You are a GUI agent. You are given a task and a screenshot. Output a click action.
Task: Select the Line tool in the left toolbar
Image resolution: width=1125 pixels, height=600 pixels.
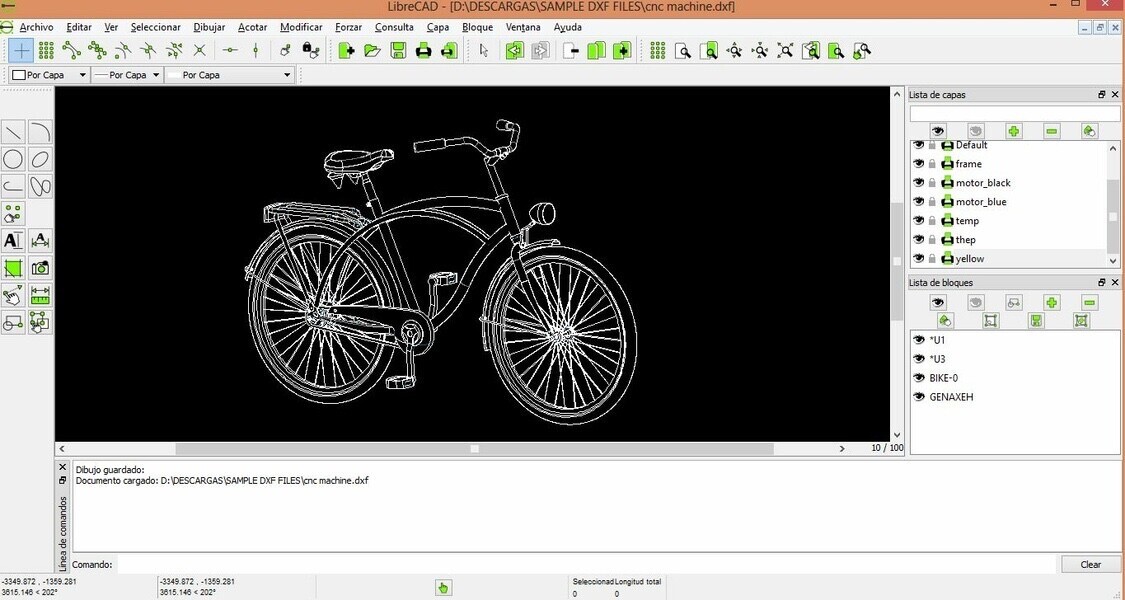(x=13, y=131)
